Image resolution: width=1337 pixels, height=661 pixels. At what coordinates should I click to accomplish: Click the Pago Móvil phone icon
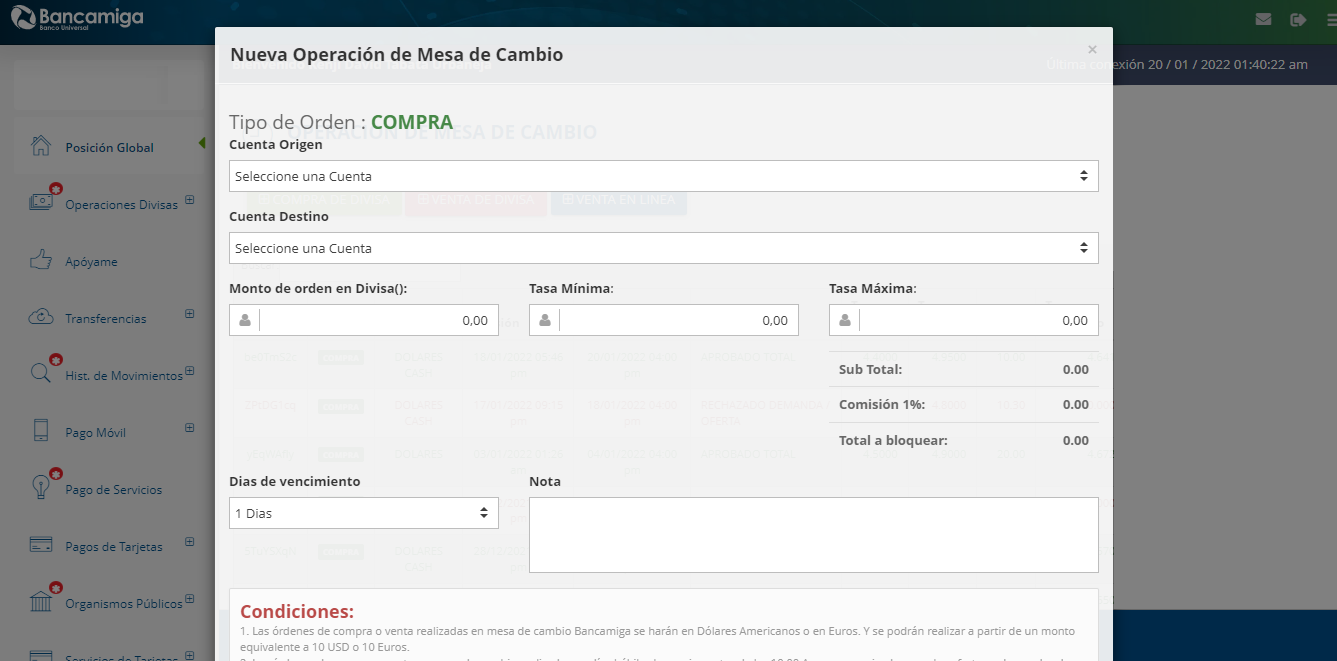click(41, 432)
